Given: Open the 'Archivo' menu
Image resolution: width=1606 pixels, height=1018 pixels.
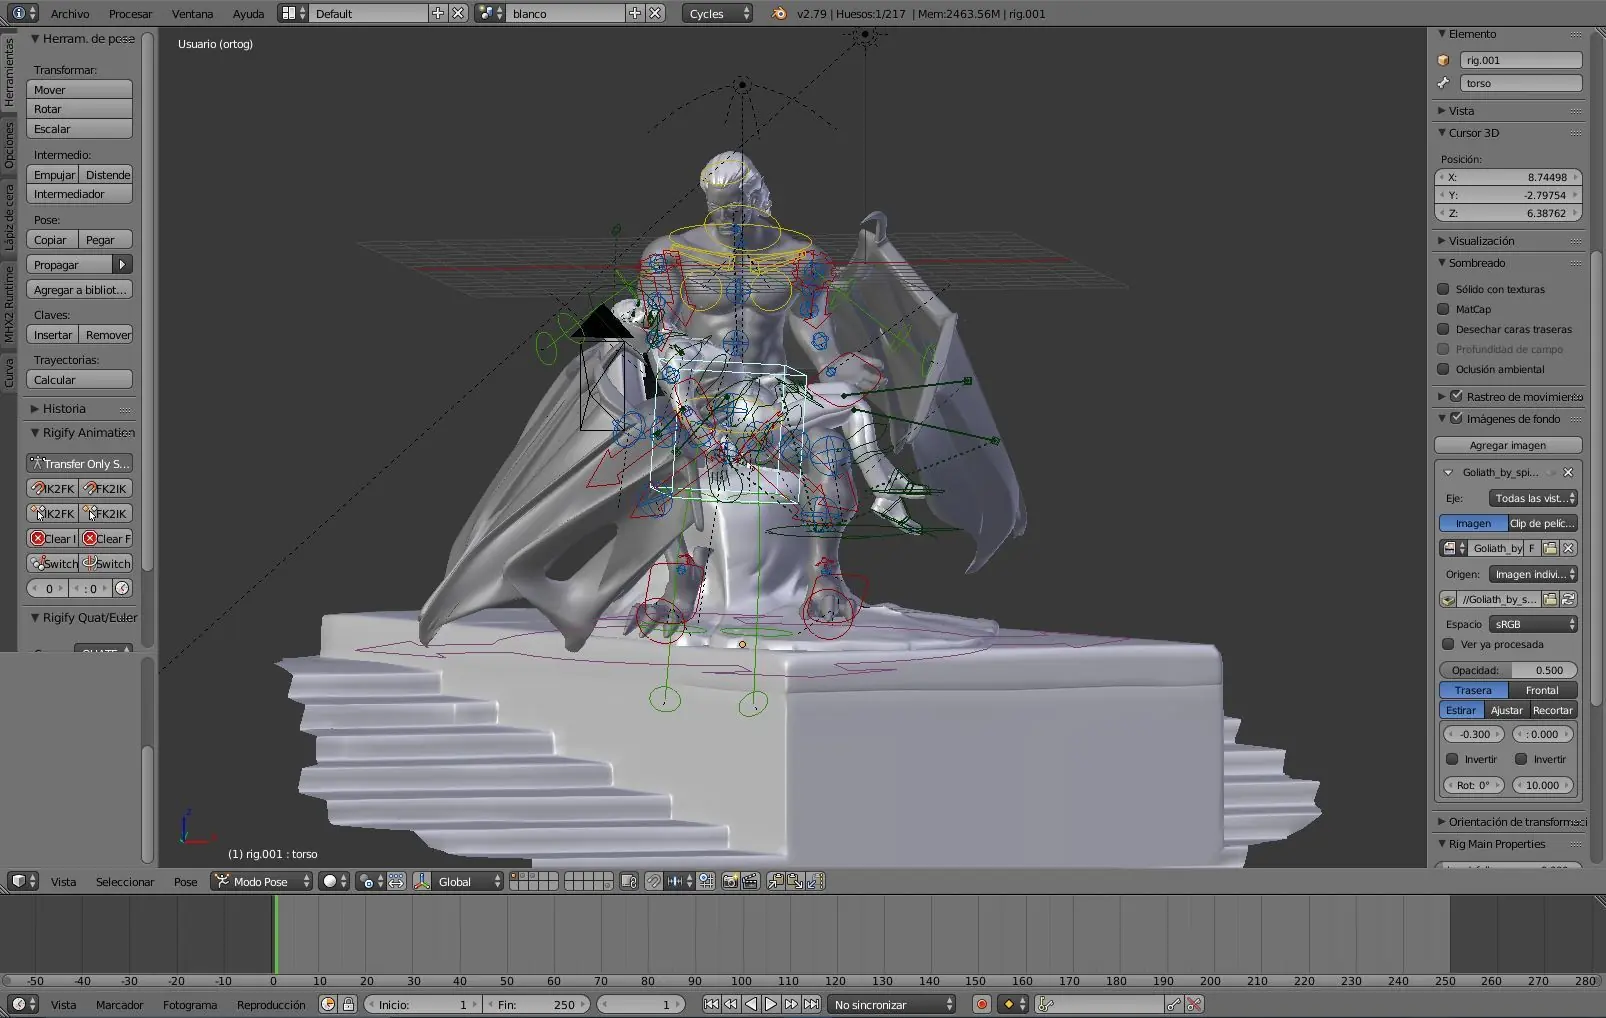Looking at the screenshot, I should click(70, 14).
